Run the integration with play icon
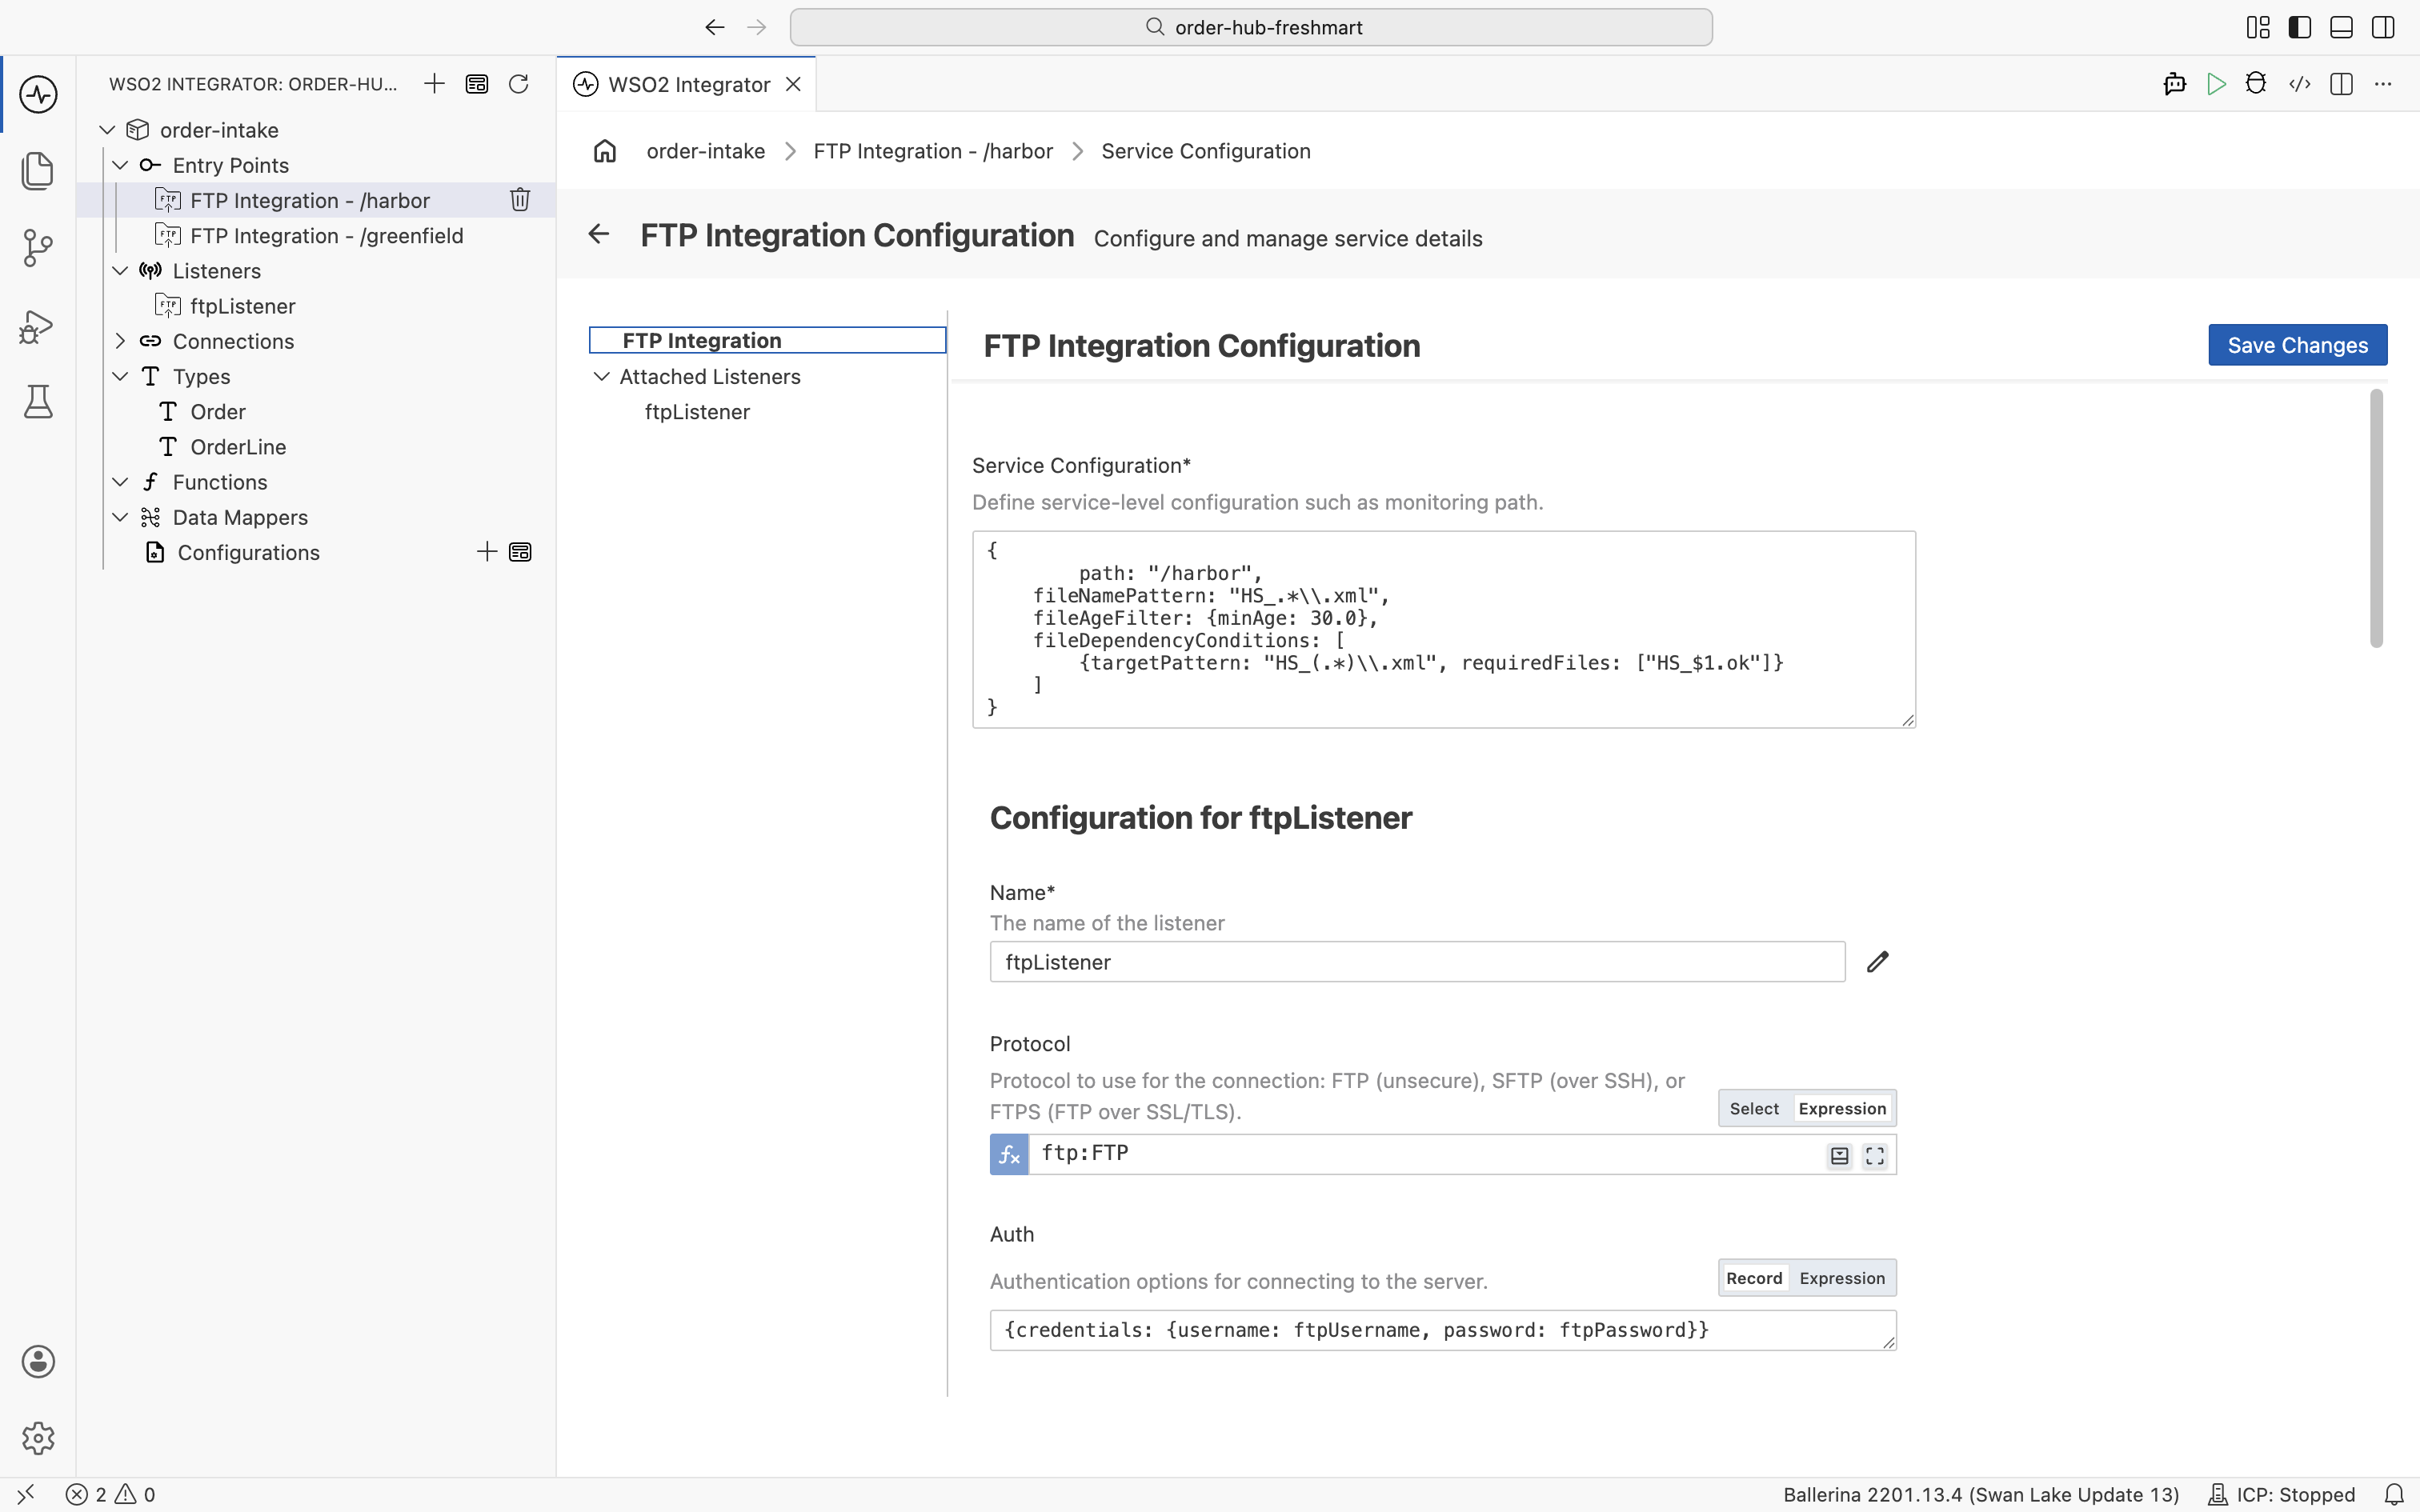This screenshot has width=2420, height=1512. (2216, 84)
